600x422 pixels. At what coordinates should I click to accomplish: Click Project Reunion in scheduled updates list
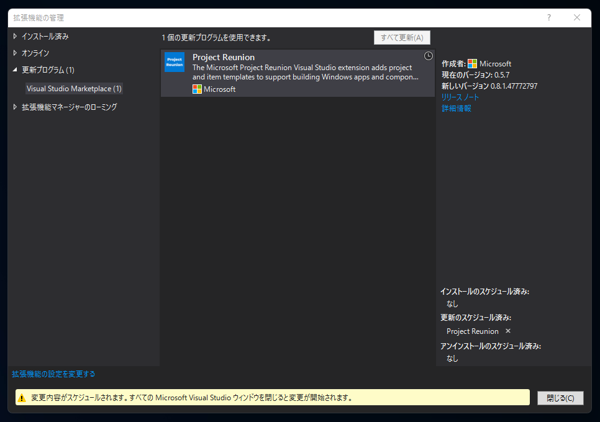click(x=472, y=331)
